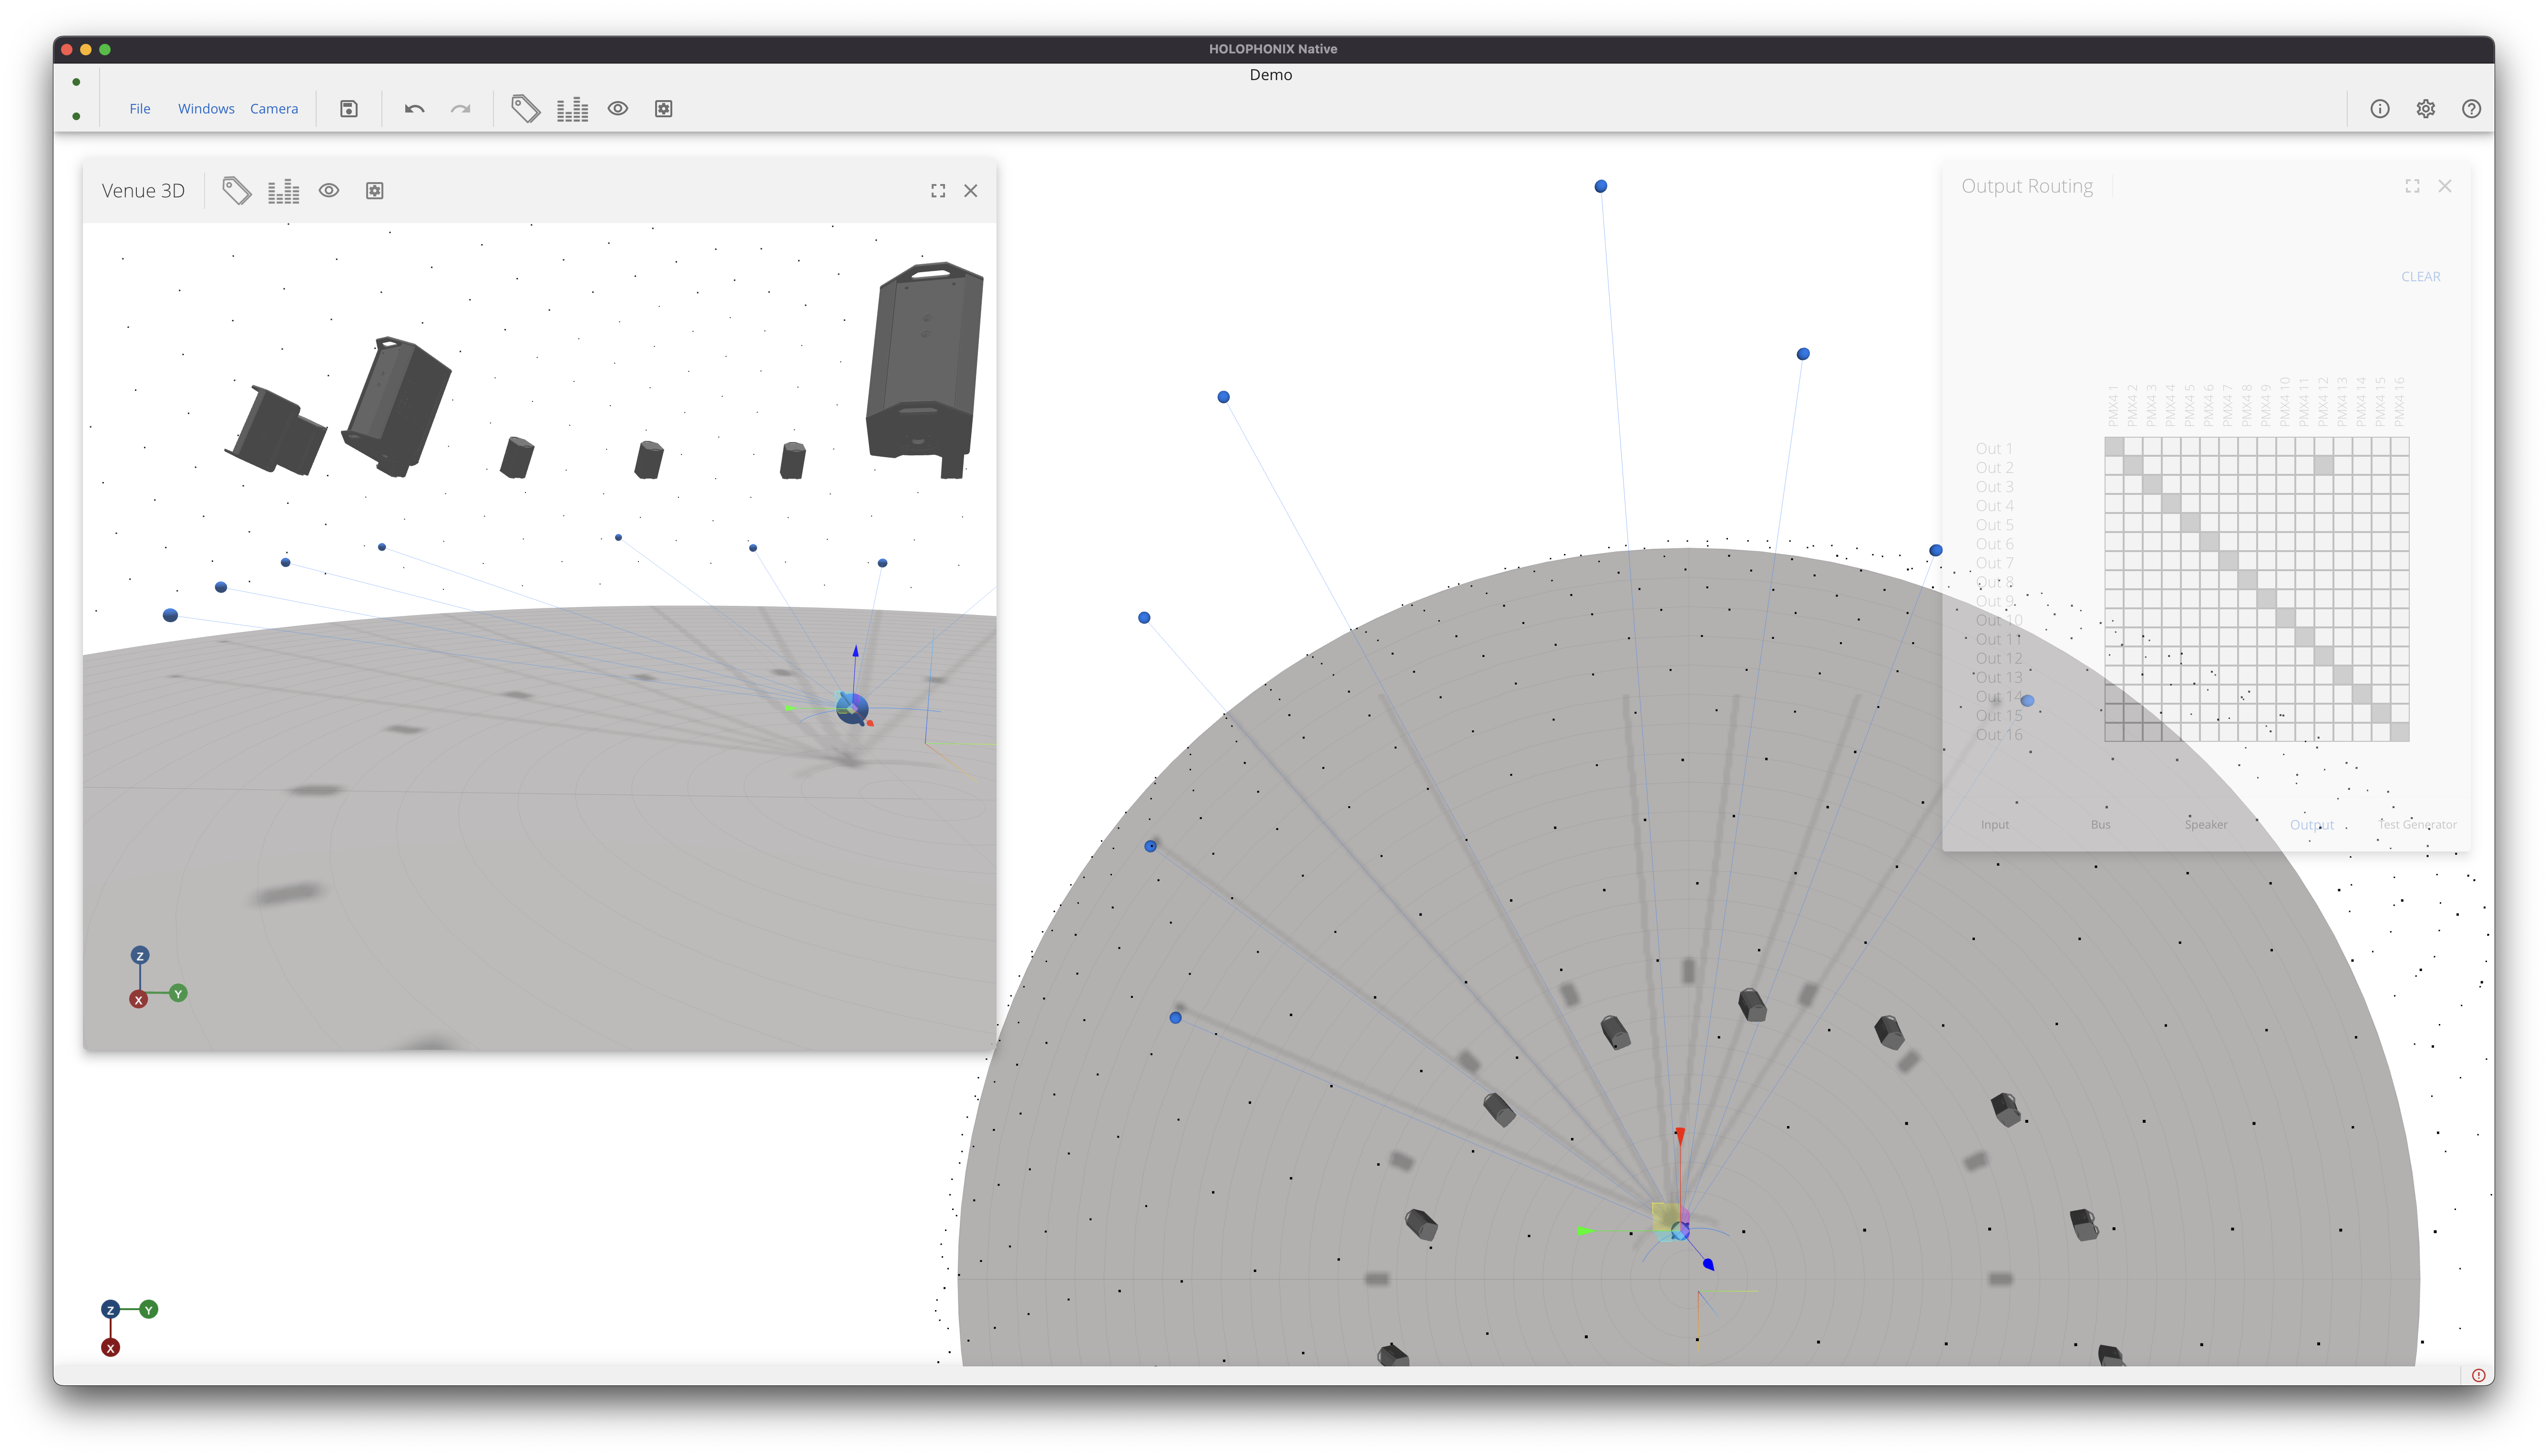
Task: Open the red error indicator in status bar
Action: tap(2478, 1376)
